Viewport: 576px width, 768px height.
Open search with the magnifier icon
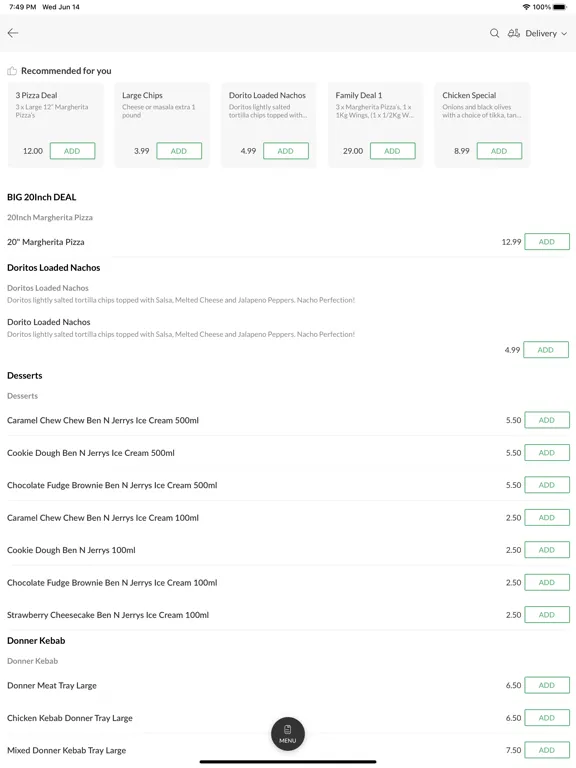(494, 33)
